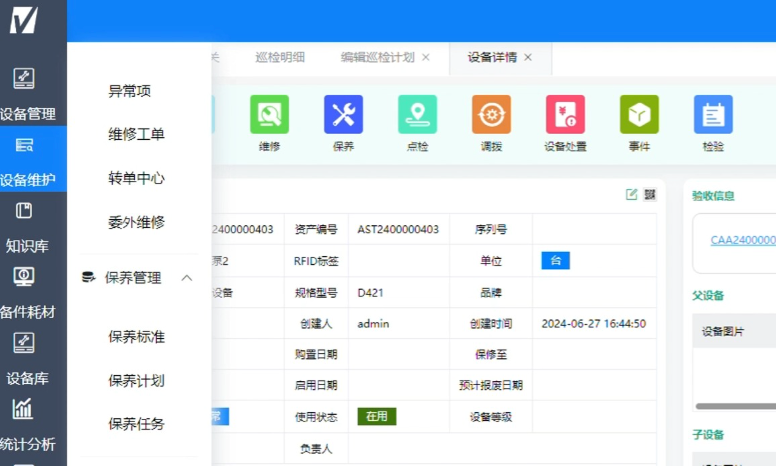Click the green 维修 repair icon
This screenshot has height=466, width=776.
pos(269,115)
